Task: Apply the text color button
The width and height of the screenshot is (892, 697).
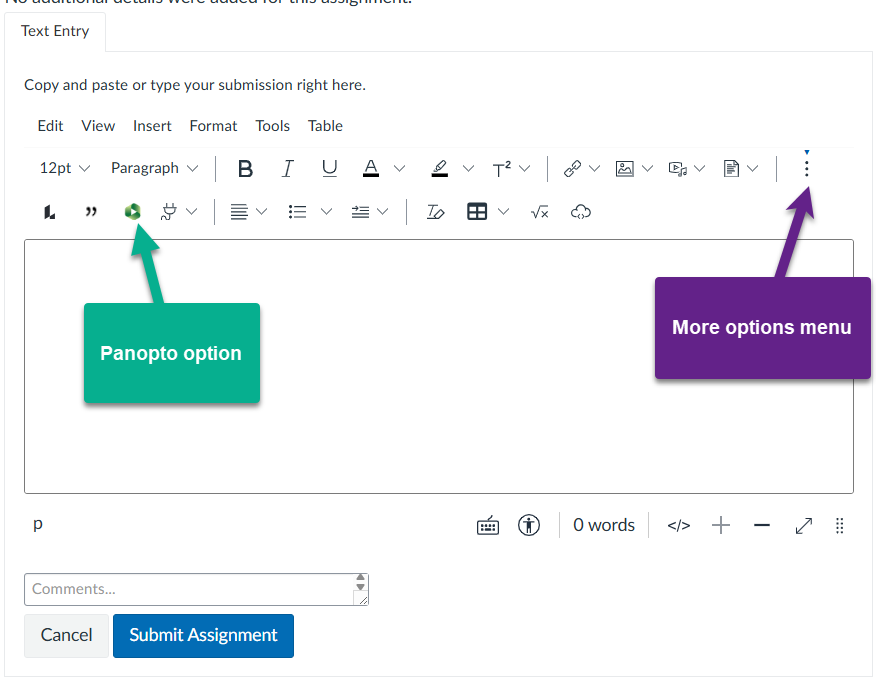Action: pos(371,168)
